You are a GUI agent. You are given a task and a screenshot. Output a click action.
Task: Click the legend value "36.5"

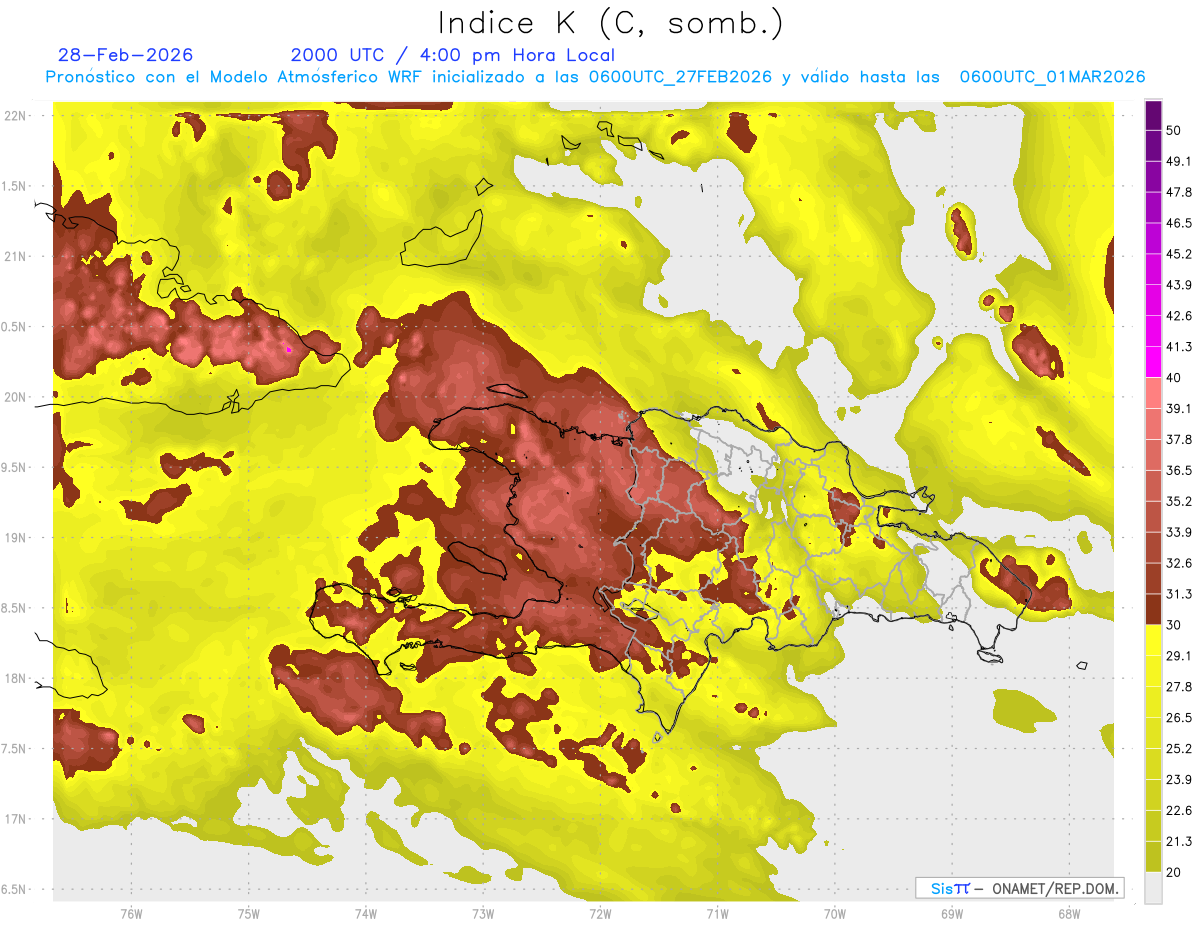pos(1178,470)
